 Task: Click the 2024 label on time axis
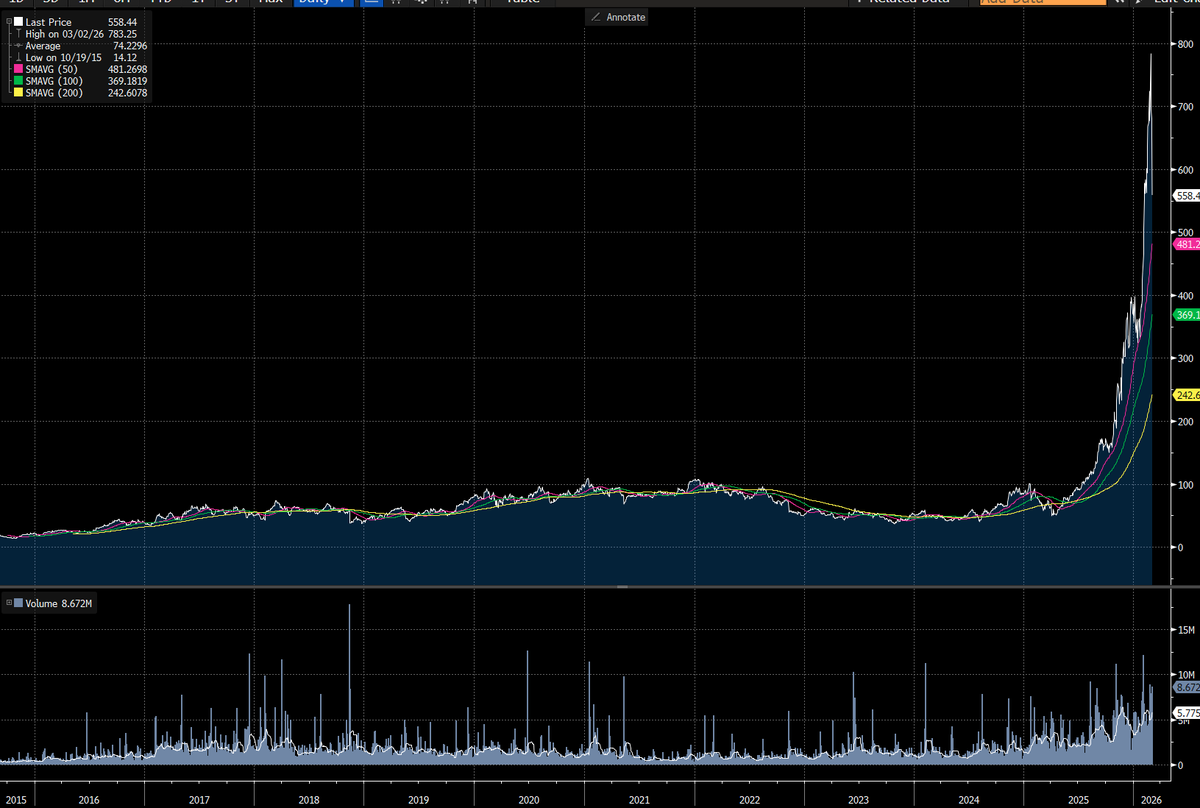click(969, 799)
